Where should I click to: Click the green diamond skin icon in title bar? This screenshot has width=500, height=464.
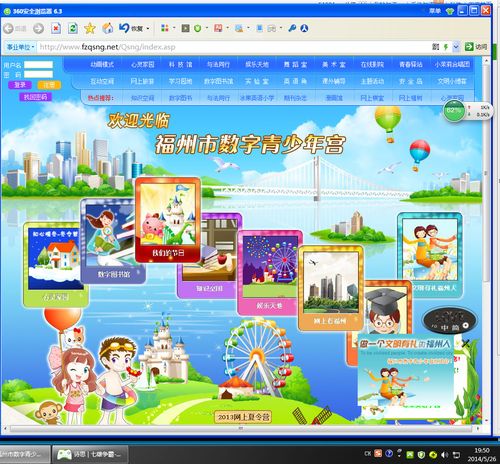tap(450, 11)
